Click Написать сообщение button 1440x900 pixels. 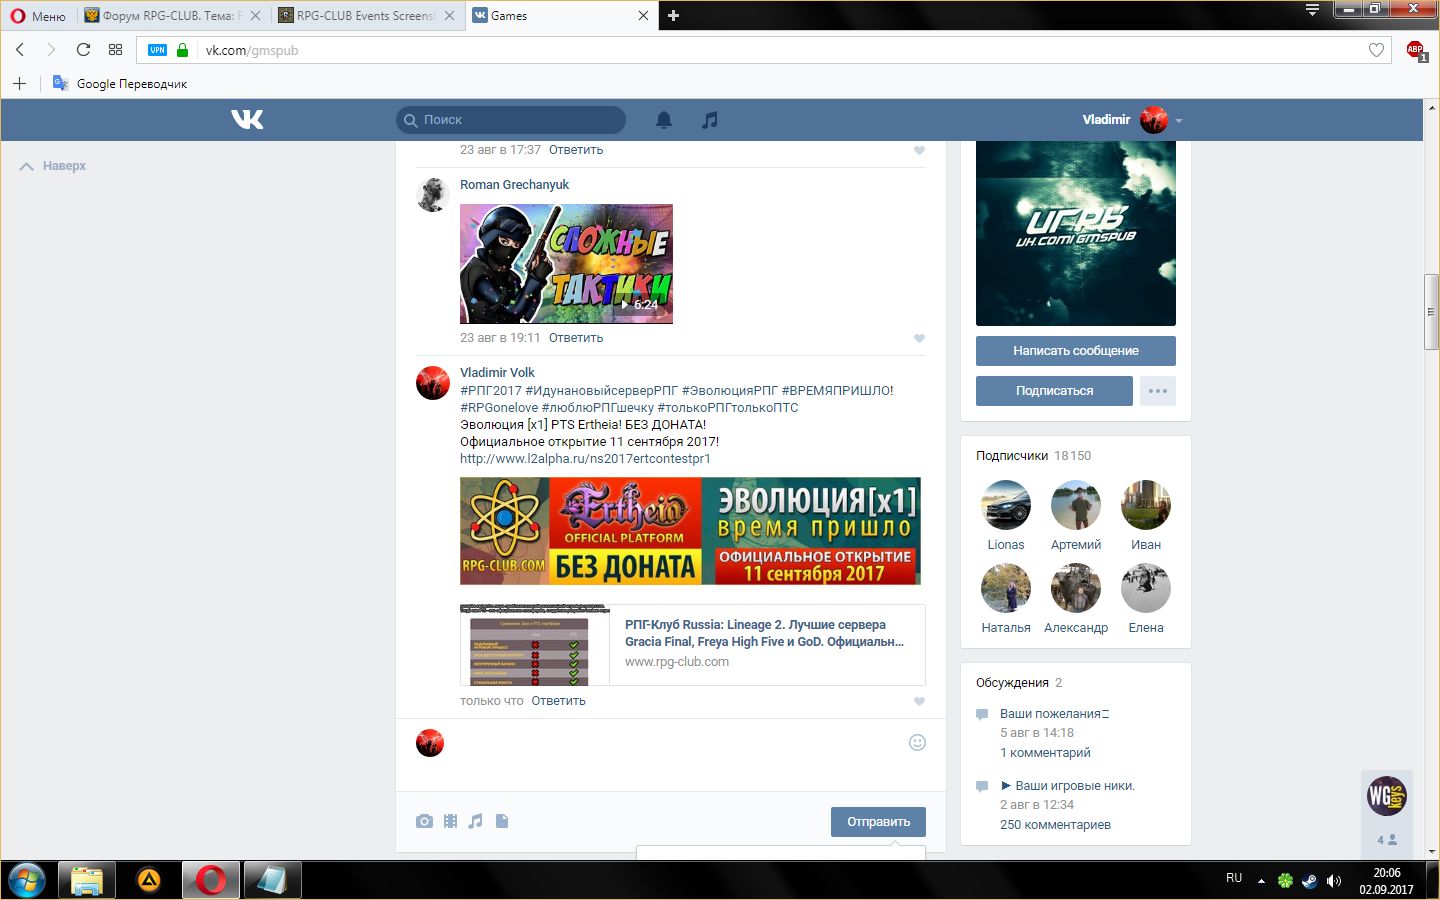[x=1076, y=351]
